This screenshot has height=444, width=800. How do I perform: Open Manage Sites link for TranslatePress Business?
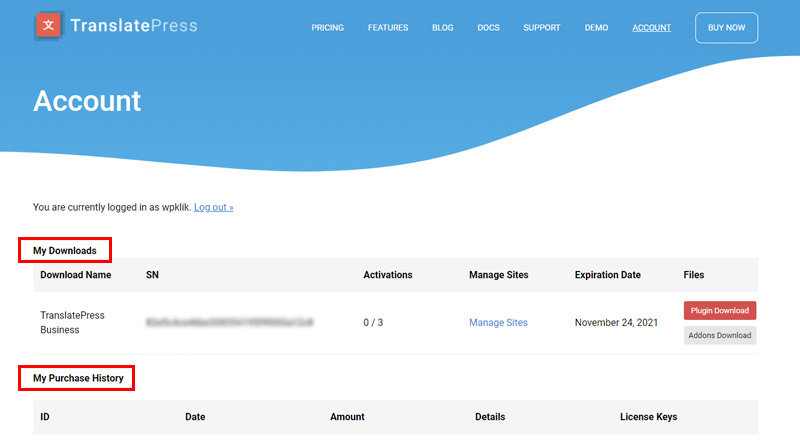click(x=498, y=323)
